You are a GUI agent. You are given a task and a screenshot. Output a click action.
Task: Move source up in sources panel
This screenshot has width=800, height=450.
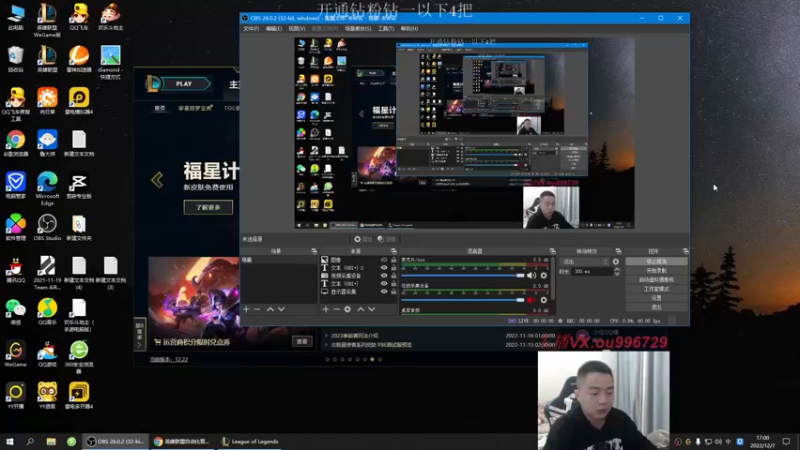361,309
